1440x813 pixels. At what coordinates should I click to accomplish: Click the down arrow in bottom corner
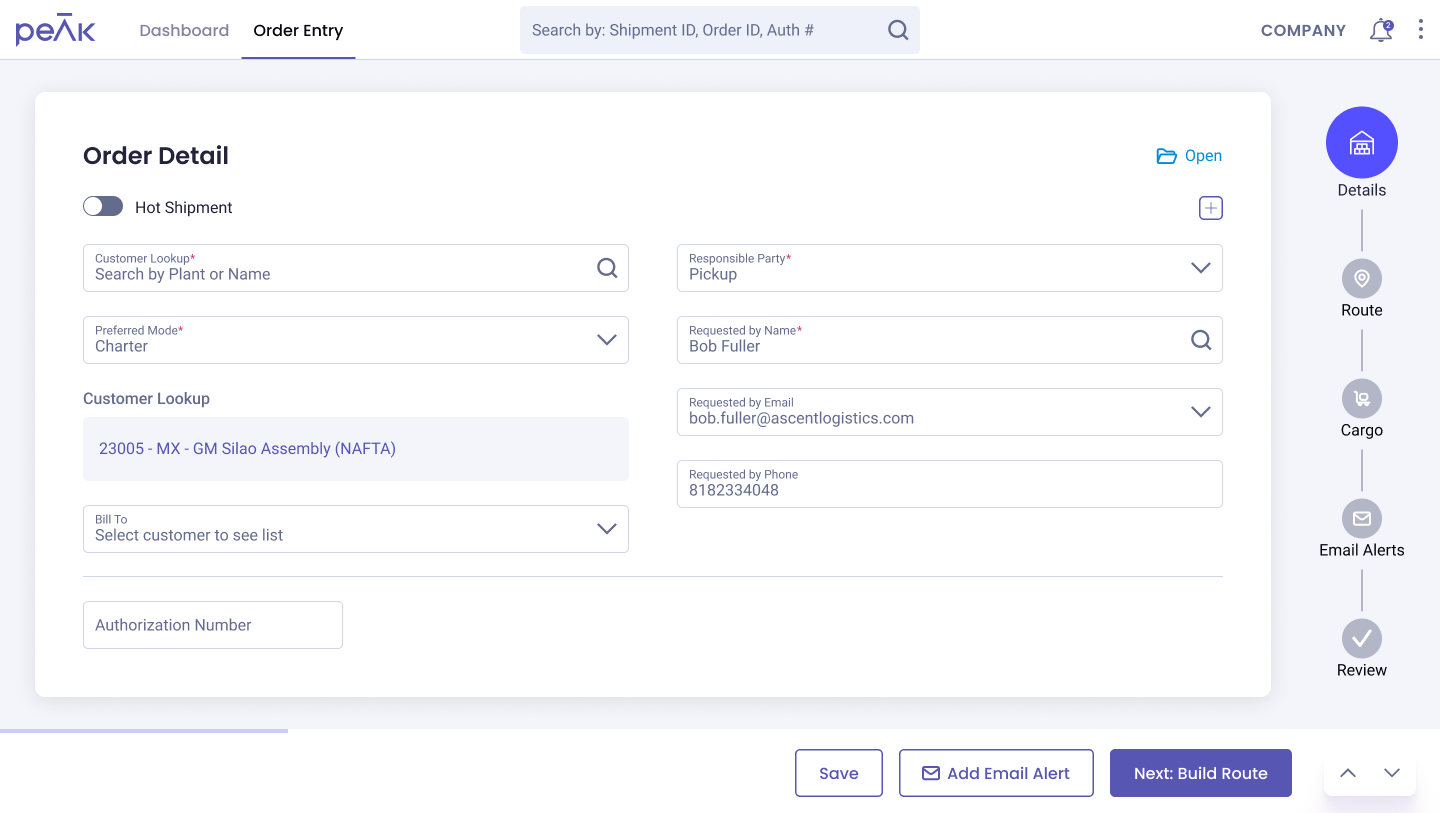[1392, 773]
